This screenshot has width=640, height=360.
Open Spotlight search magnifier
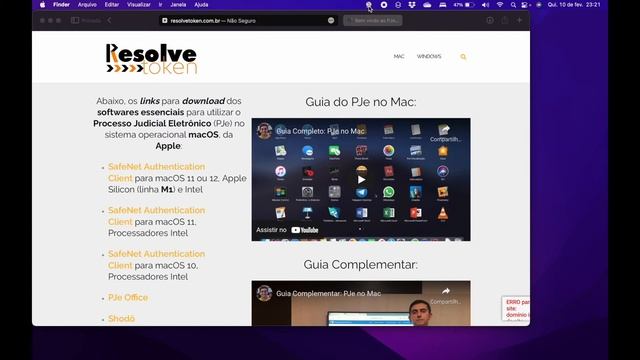click(x=513, y=5)
